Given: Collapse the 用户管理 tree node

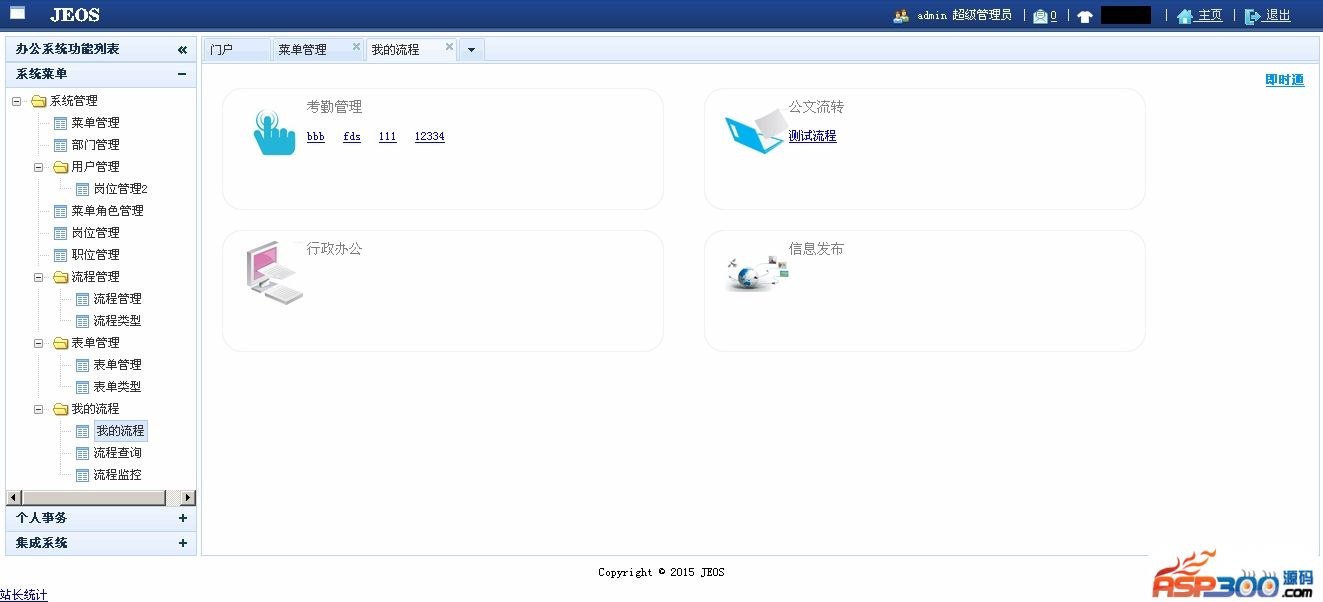Looking at the screenshot, I should (x=38, y=167).
